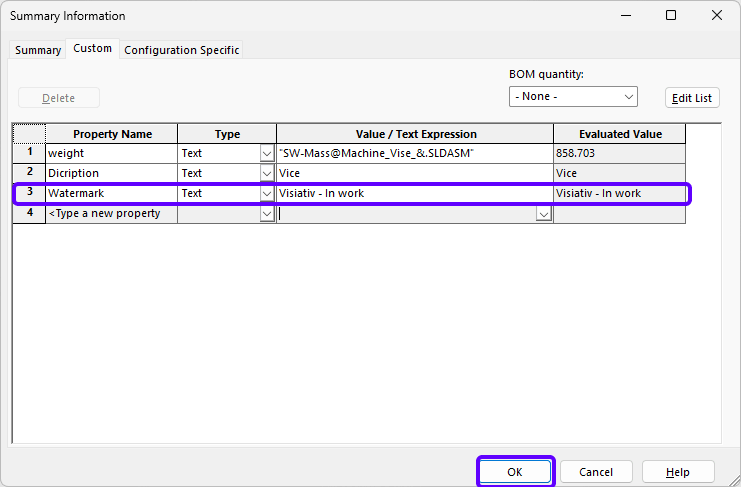Click the Vice value expression cell
The width and height of the screenshot is (741, 487).
pyautogui.click(x=415, y=173)
